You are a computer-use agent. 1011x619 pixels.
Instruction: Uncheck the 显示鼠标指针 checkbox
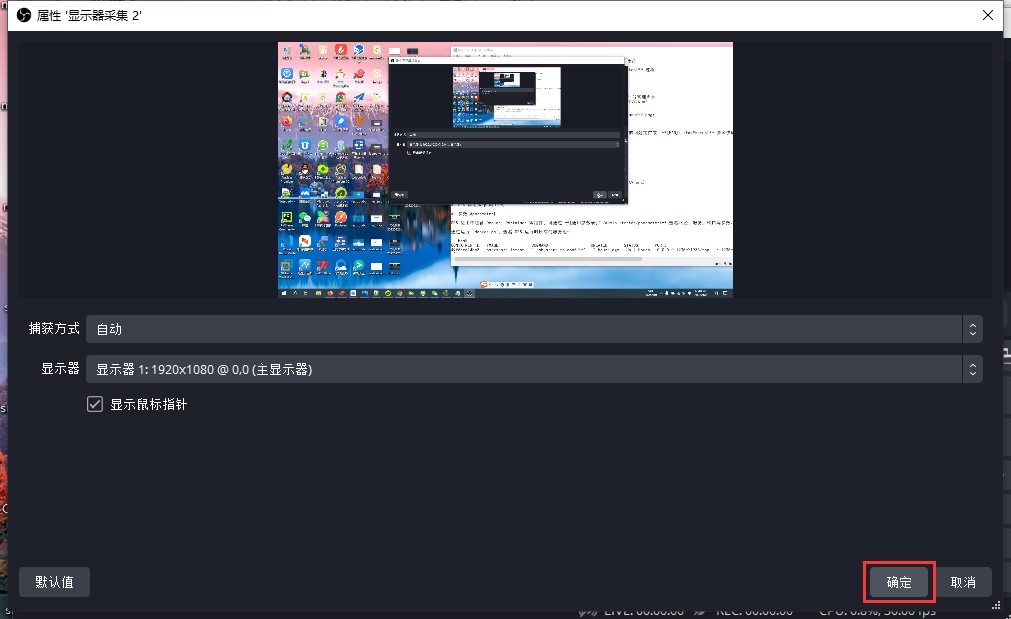pyautogui.click(x=96, y=405)
